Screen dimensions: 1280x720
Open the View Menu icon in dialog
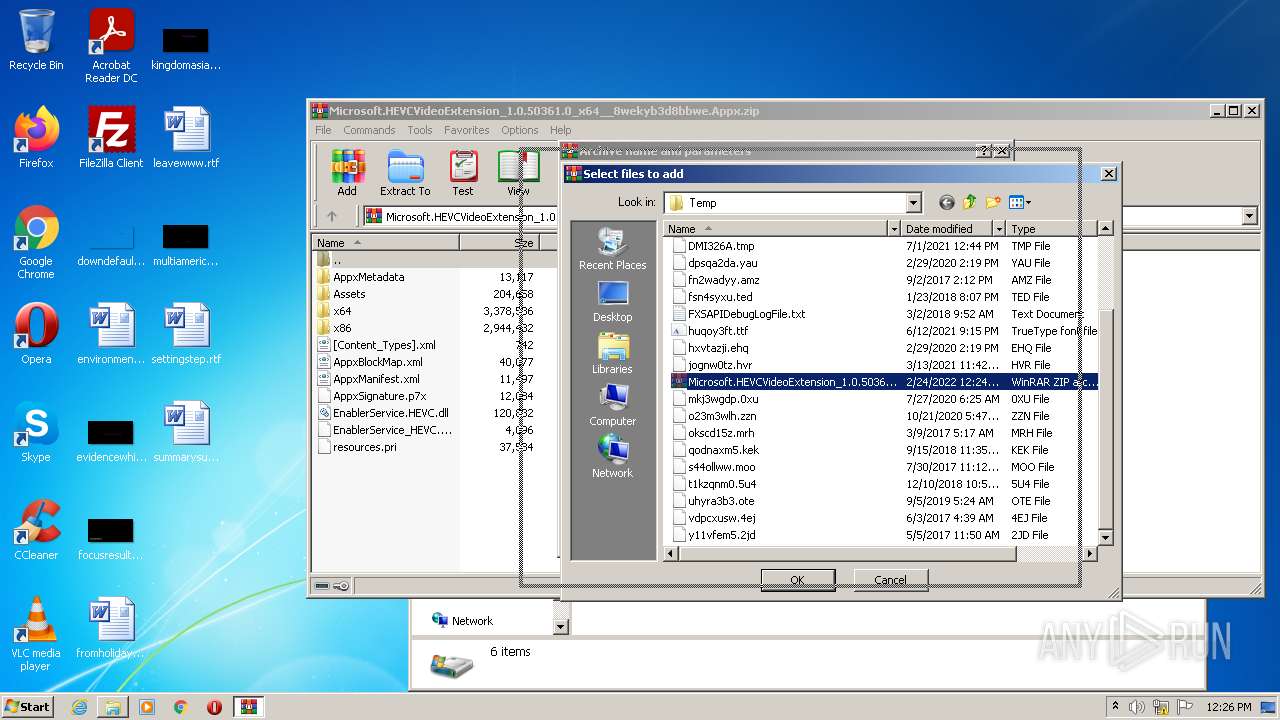(x=1019, y=203)
